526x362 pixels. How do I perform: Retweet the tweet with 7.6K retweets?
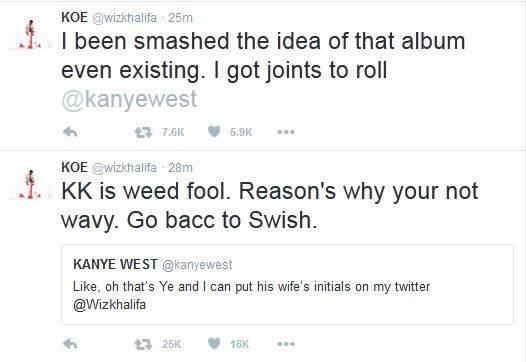143,132
